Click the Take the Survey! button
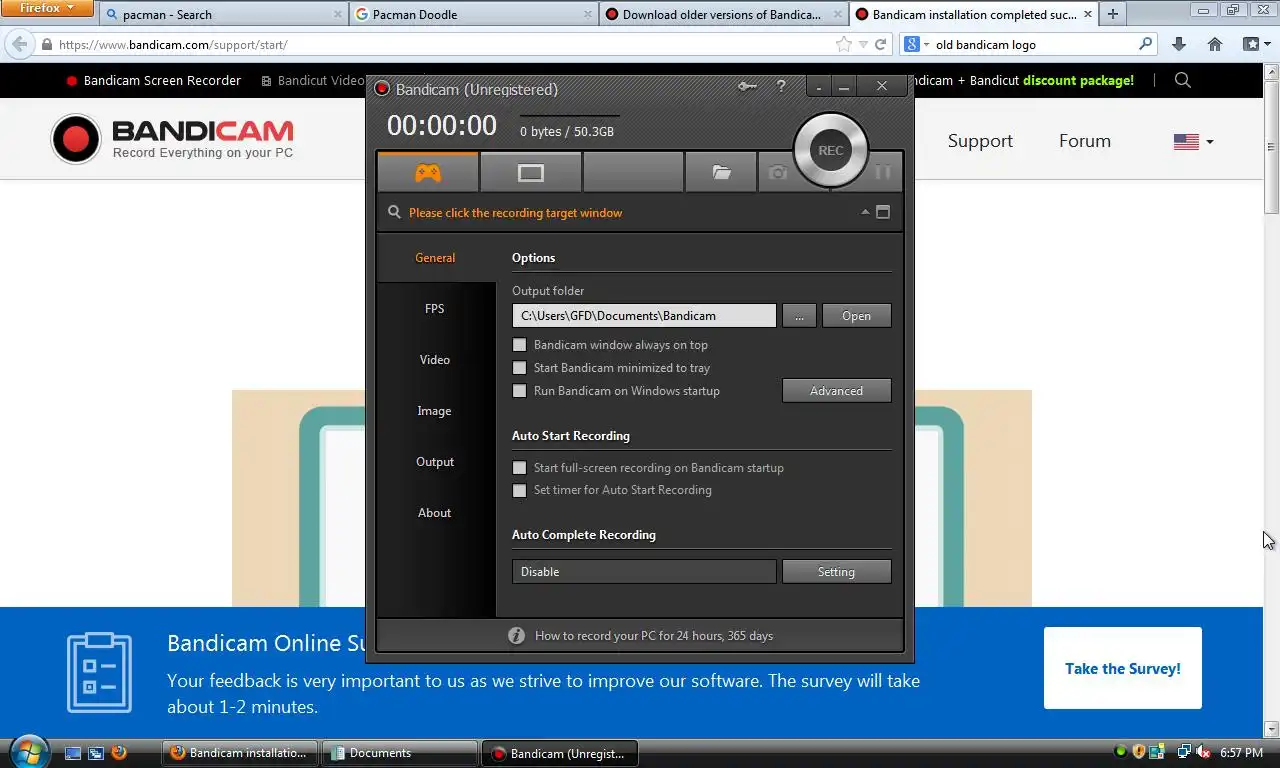Screen dimensions: 1280x768 click(1122, 668)
